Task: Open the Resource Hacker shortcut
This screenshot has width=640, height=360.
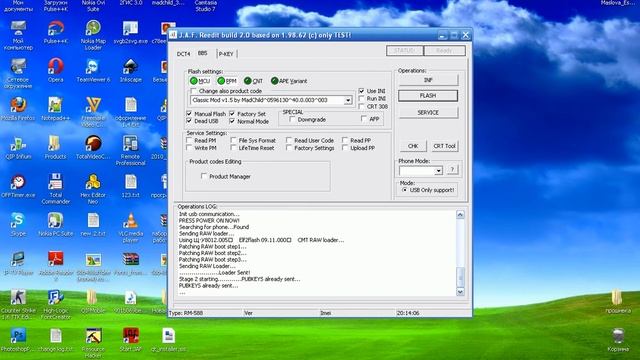Action: click(93, 336)
